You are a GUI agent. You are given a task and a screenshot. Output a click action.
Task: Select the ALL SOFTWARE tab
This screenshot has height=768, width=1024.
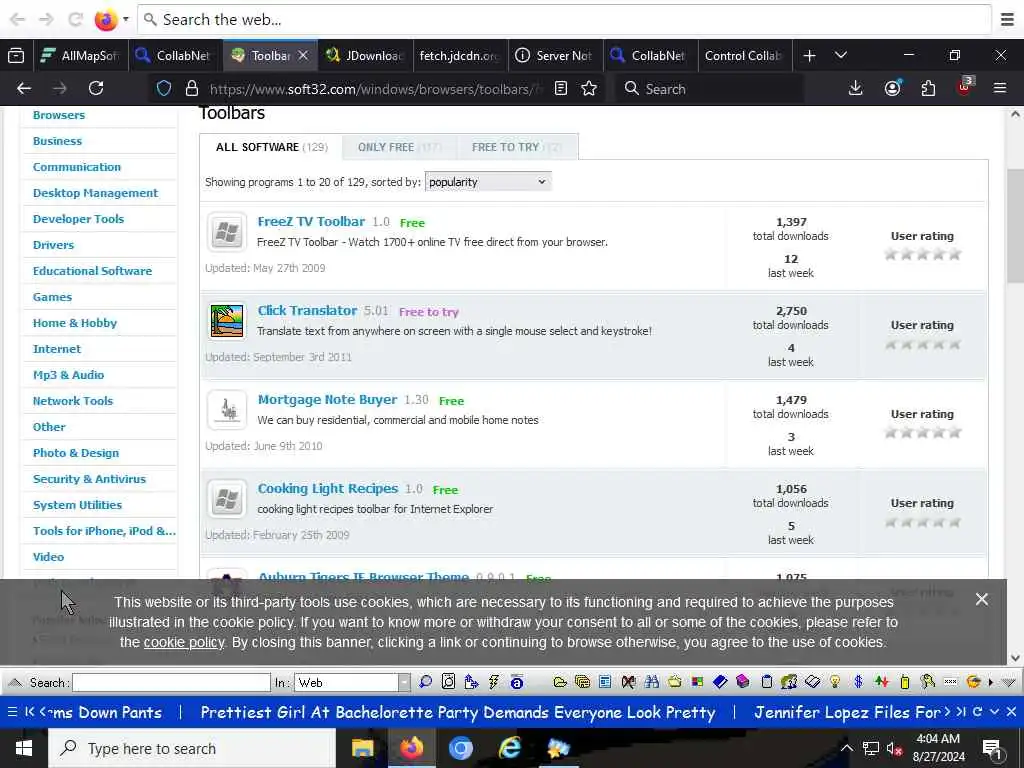pyautogui.click(x=271, y=147)
